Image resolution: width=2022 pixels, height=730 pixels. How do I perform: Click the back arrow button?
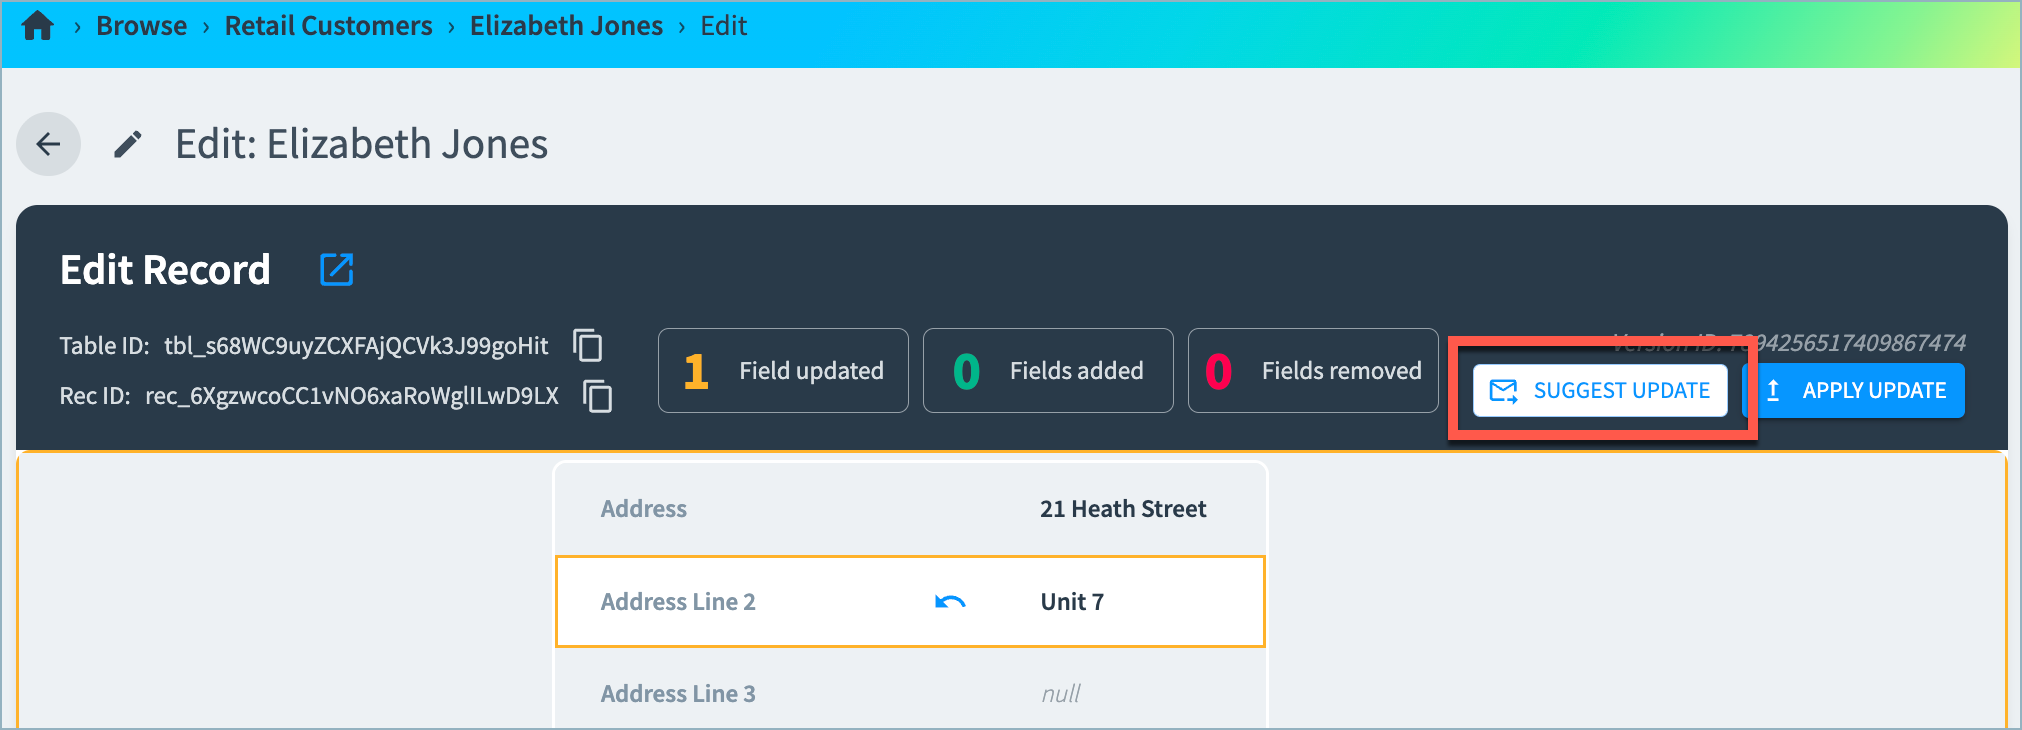[48, 144]
